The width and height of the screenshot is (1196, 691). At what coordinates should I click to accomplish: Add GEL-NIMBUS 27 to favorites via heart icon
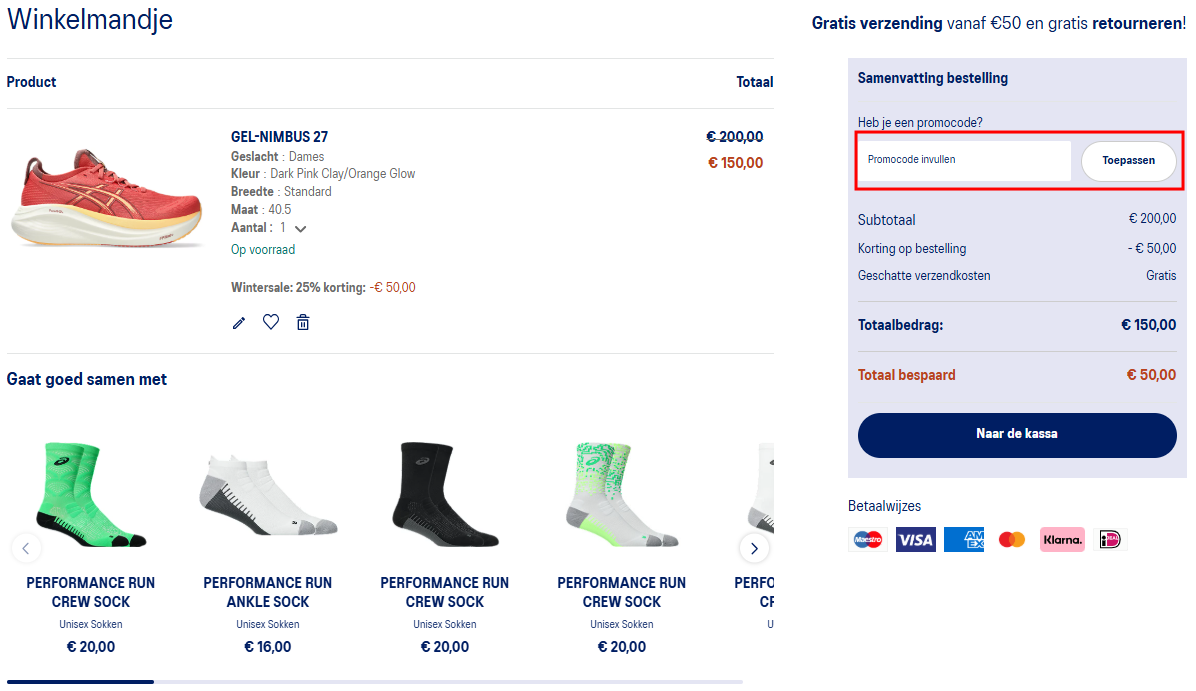coord(270,321)
